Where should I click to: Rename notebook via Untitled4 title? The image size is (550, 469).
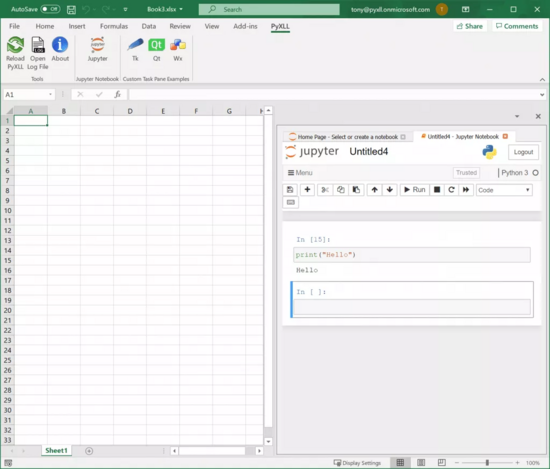click(369, 152)
